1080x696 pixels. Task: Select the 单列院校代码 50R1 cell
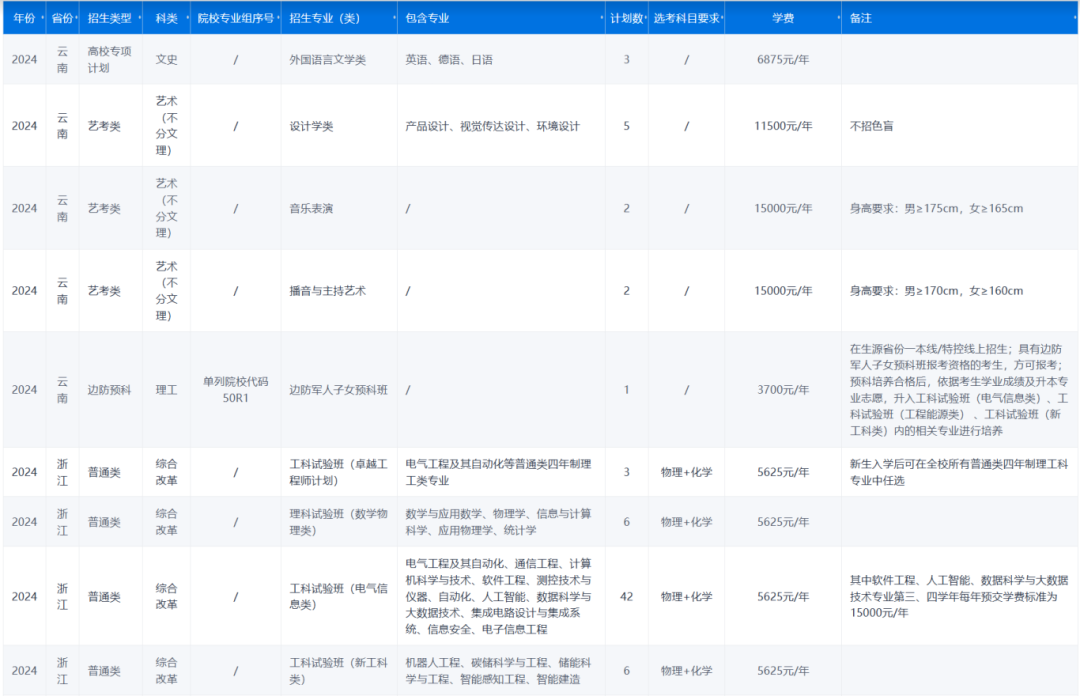pos(237,390)
